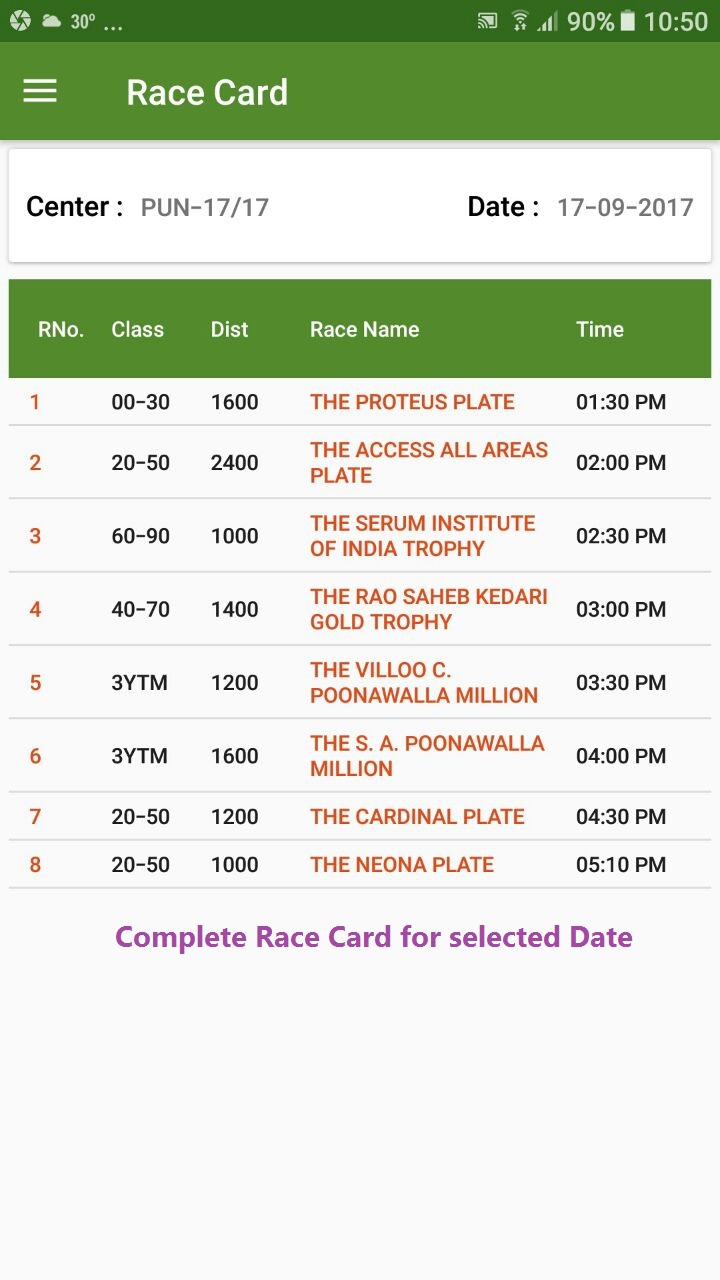Click the Race Name column header
720x1280 pixels.
[x=365, y=329]
